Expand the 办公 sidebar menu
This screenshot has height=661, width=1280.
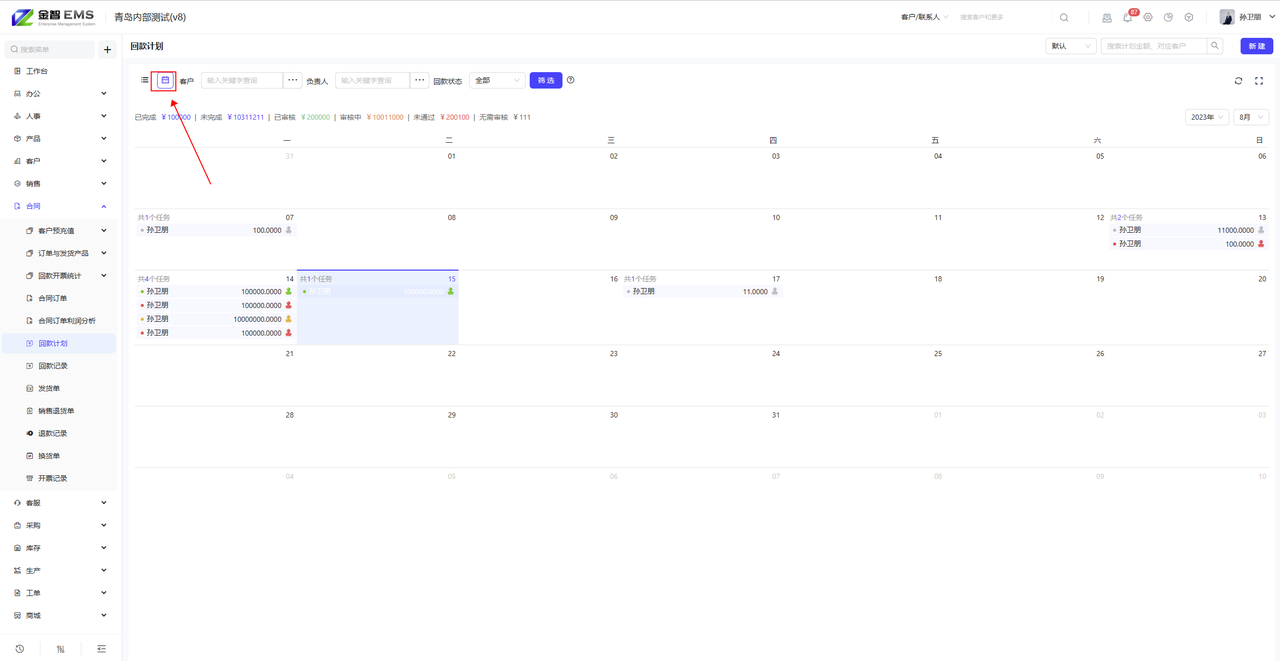point(60,94)
